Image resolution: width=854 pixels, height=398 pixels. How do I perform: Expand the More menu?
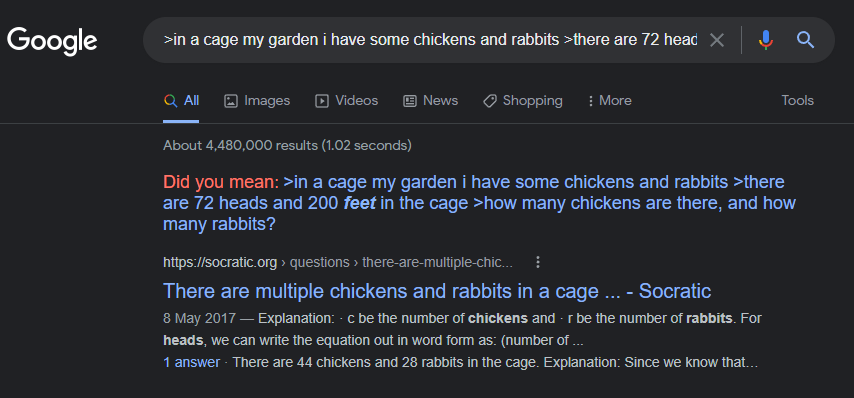pos(609,101)
